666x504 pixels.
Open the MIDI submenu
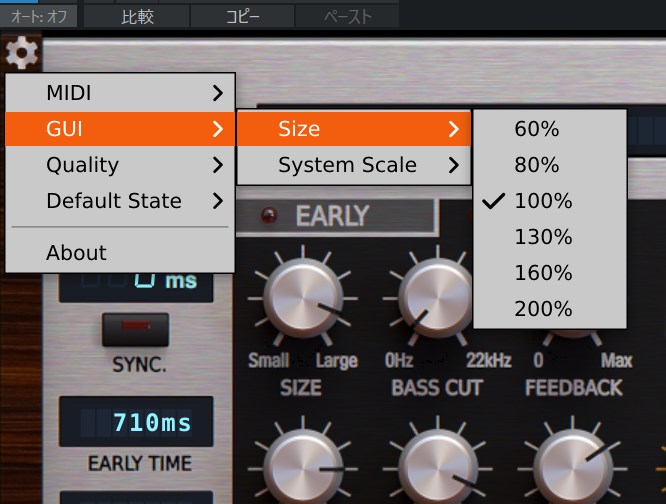120,93
